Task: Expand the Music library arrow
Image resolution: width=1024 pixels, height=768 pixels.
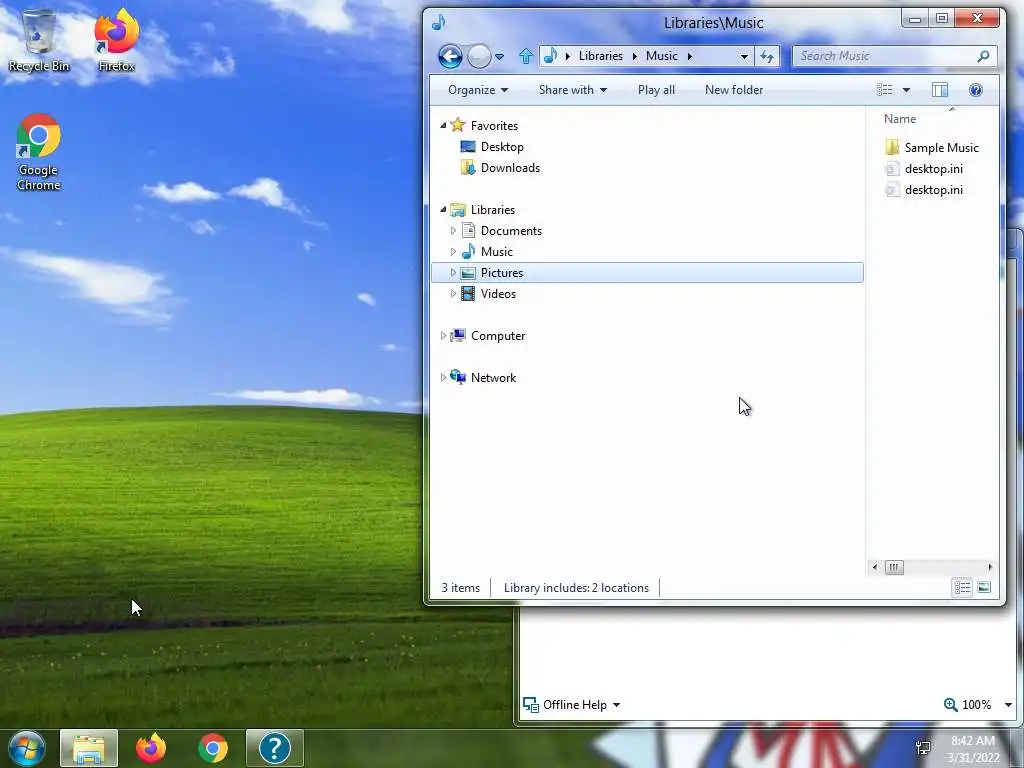Action: (x=453, y=251)
